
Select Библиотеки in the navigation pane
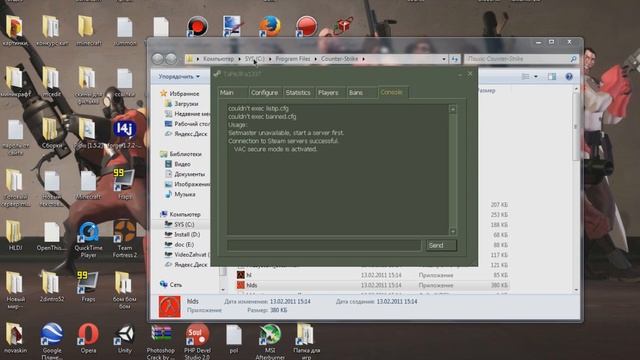(x=181, y=154)
